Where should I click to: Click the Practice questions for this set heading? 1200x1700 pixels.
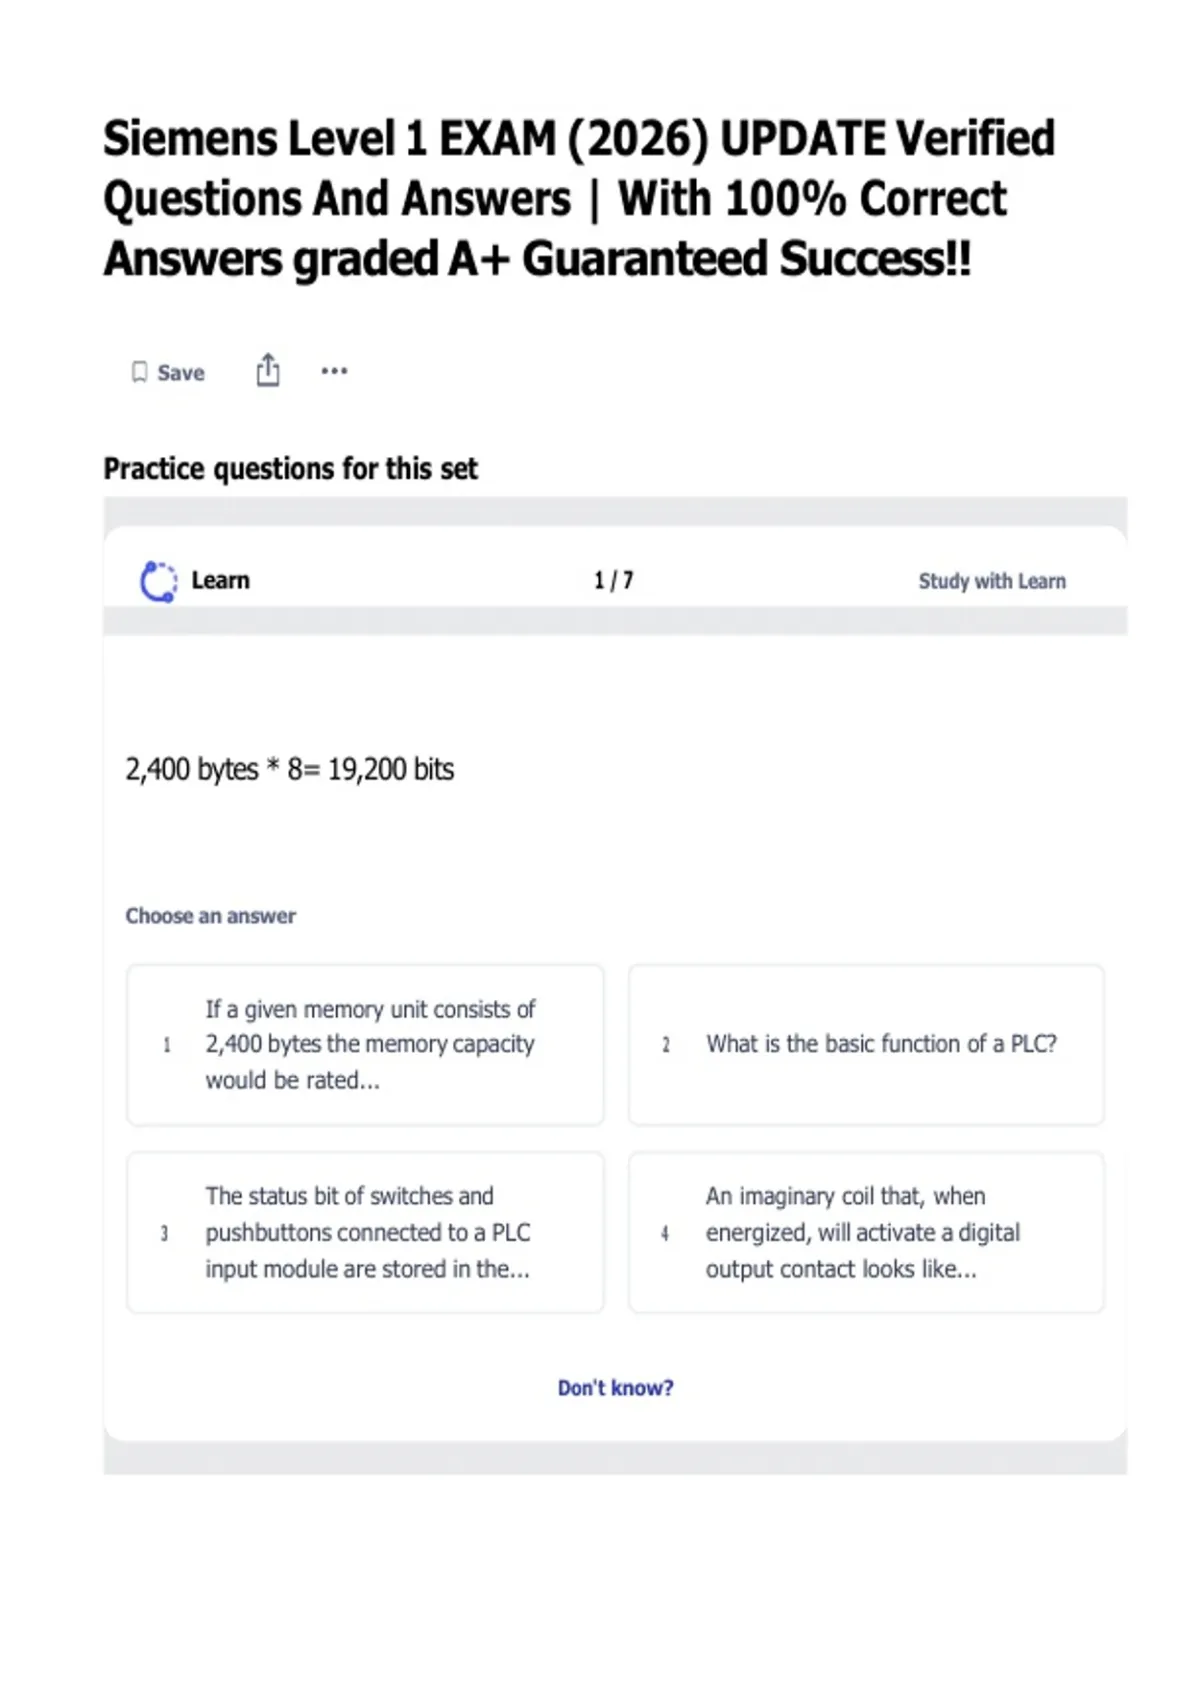291,468
